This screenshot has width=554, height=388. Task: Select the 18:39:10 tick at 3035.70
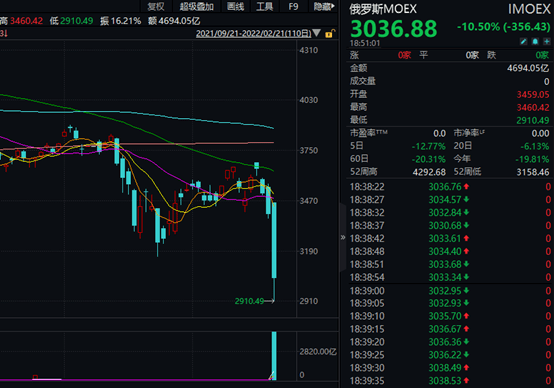tap(450, 316)
